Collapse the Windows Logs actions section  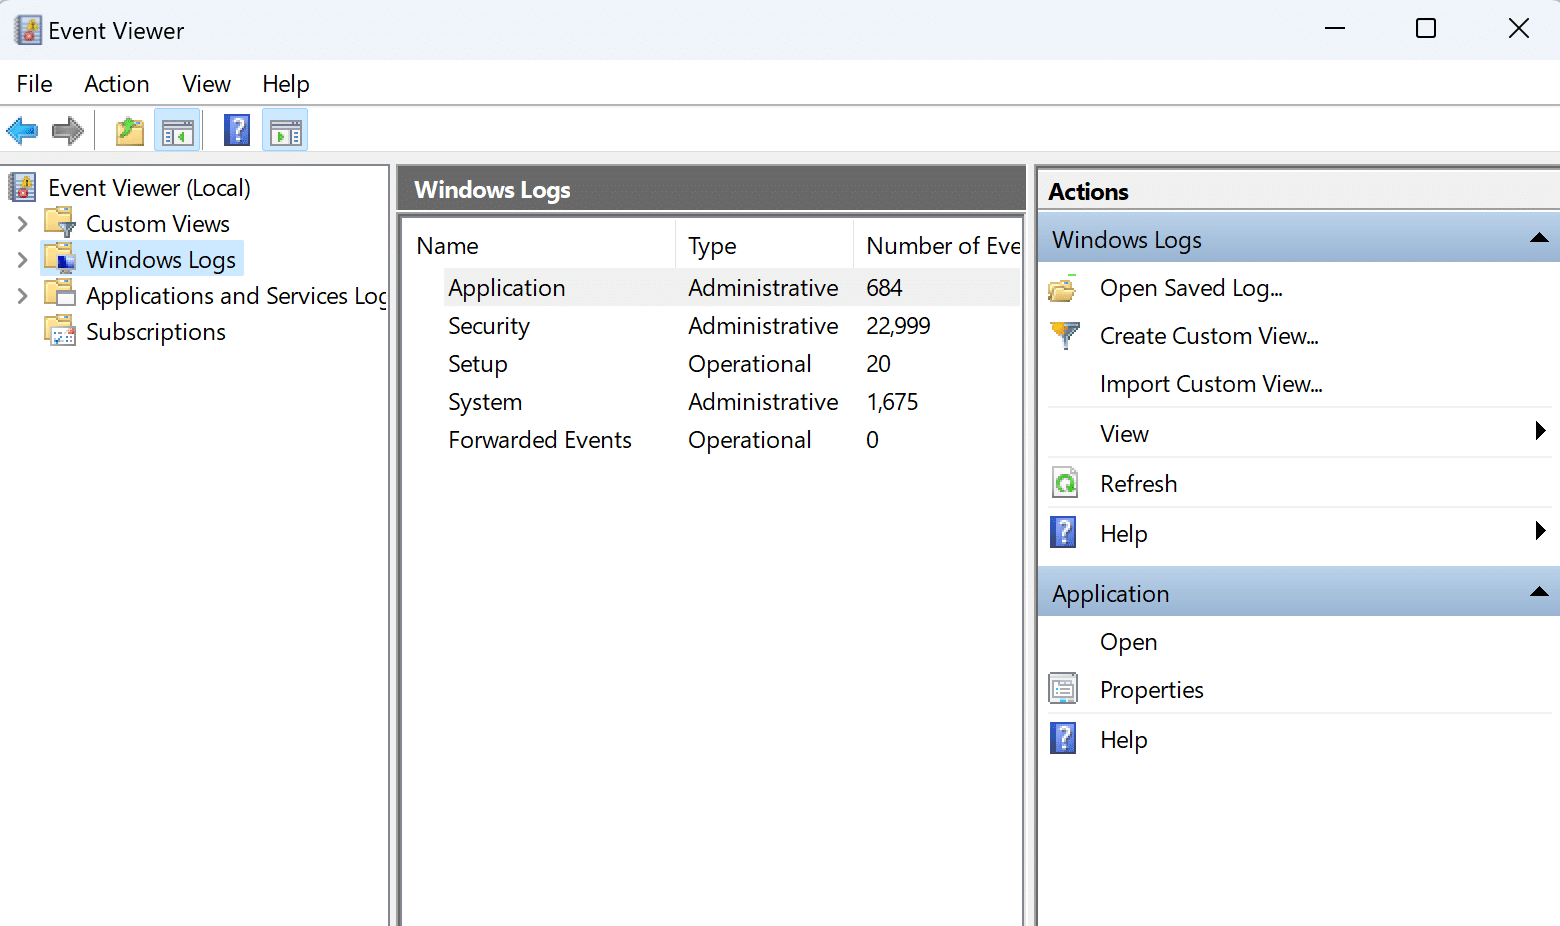tap(1539, 238)
